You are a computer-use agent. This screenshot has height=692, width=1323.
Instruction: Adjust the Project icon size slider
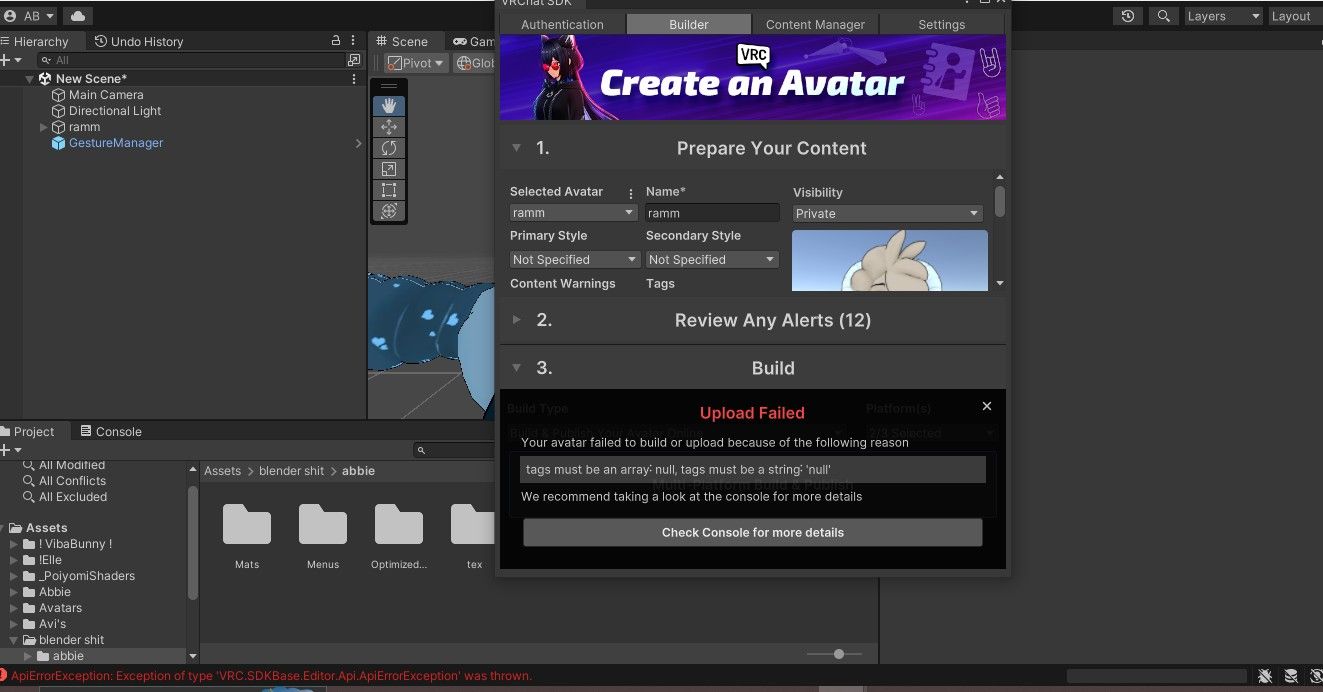839,654
